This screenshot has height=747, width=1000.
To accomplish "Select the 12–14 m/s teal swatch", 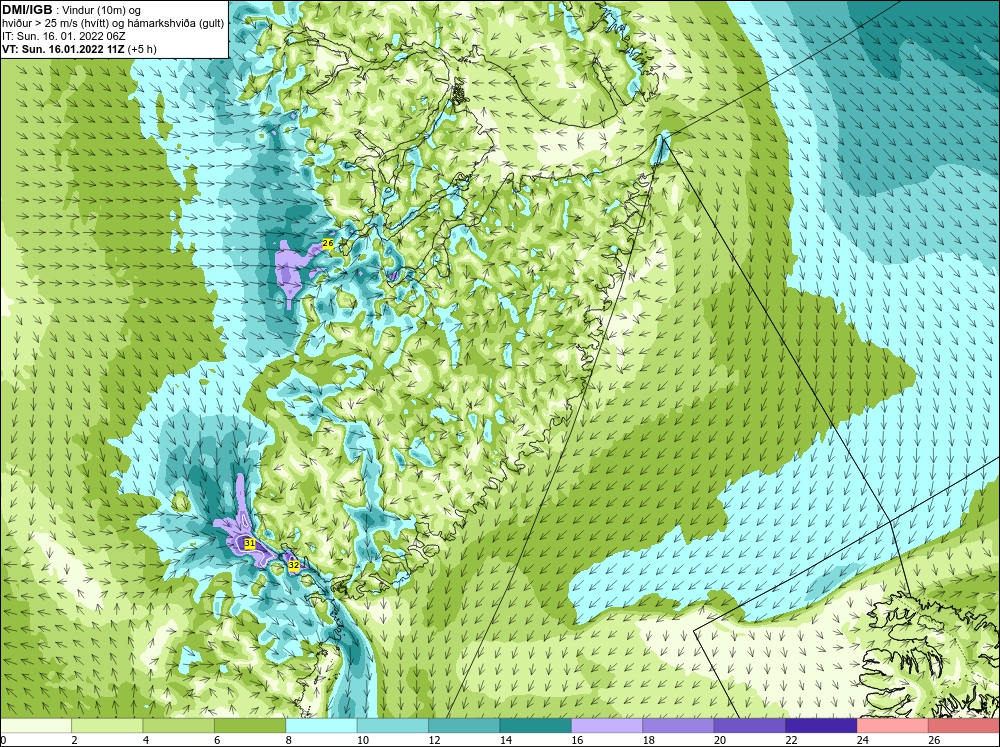I will coord(464,725).
